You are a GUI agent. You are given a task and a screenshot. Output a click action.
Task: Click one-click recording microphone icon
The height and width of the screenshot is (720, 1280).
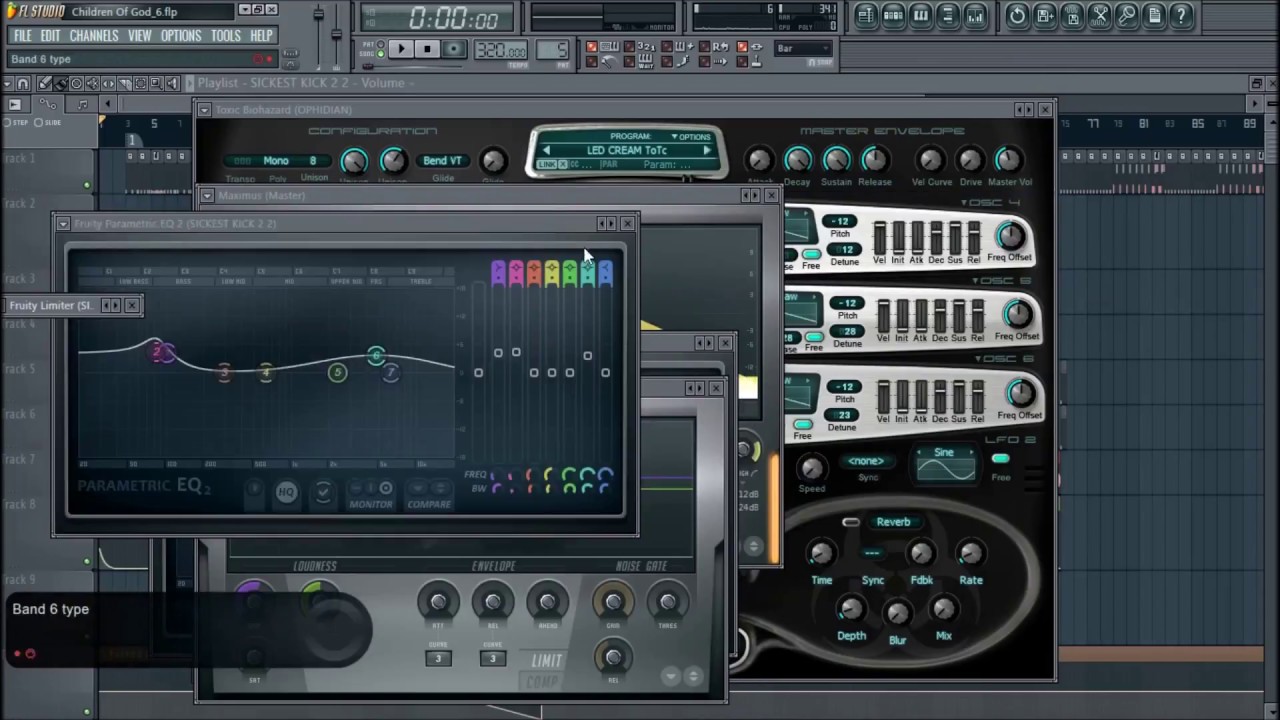click(1126, 15)
